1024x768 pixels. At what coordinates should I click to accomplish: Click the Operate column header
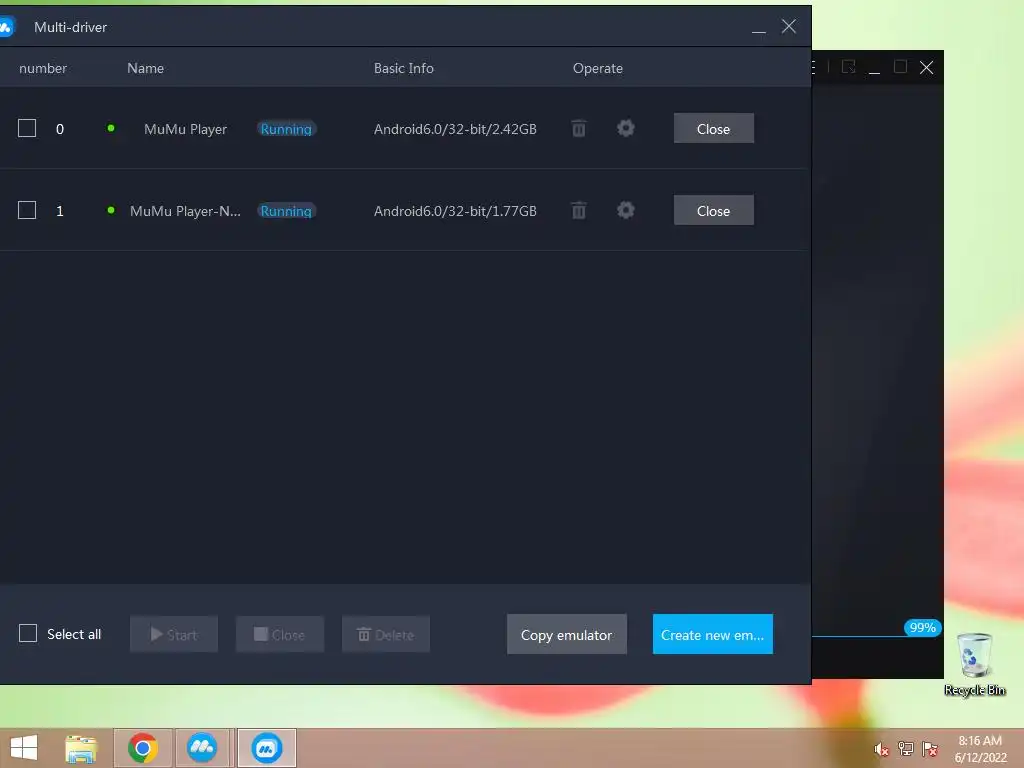(x=598, y=68)
